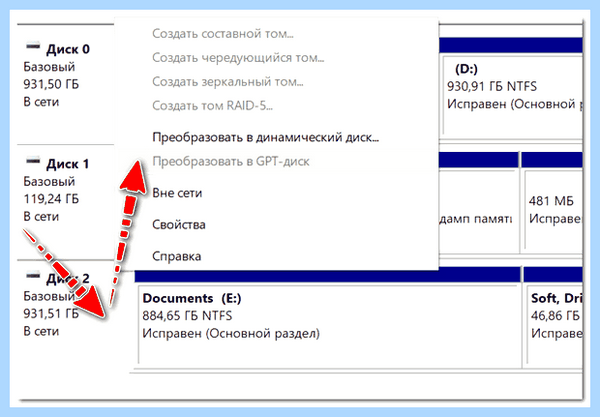600x417 pixels.
Task: Click the 931,50 ГБ size text
Action: pos(51,84)
